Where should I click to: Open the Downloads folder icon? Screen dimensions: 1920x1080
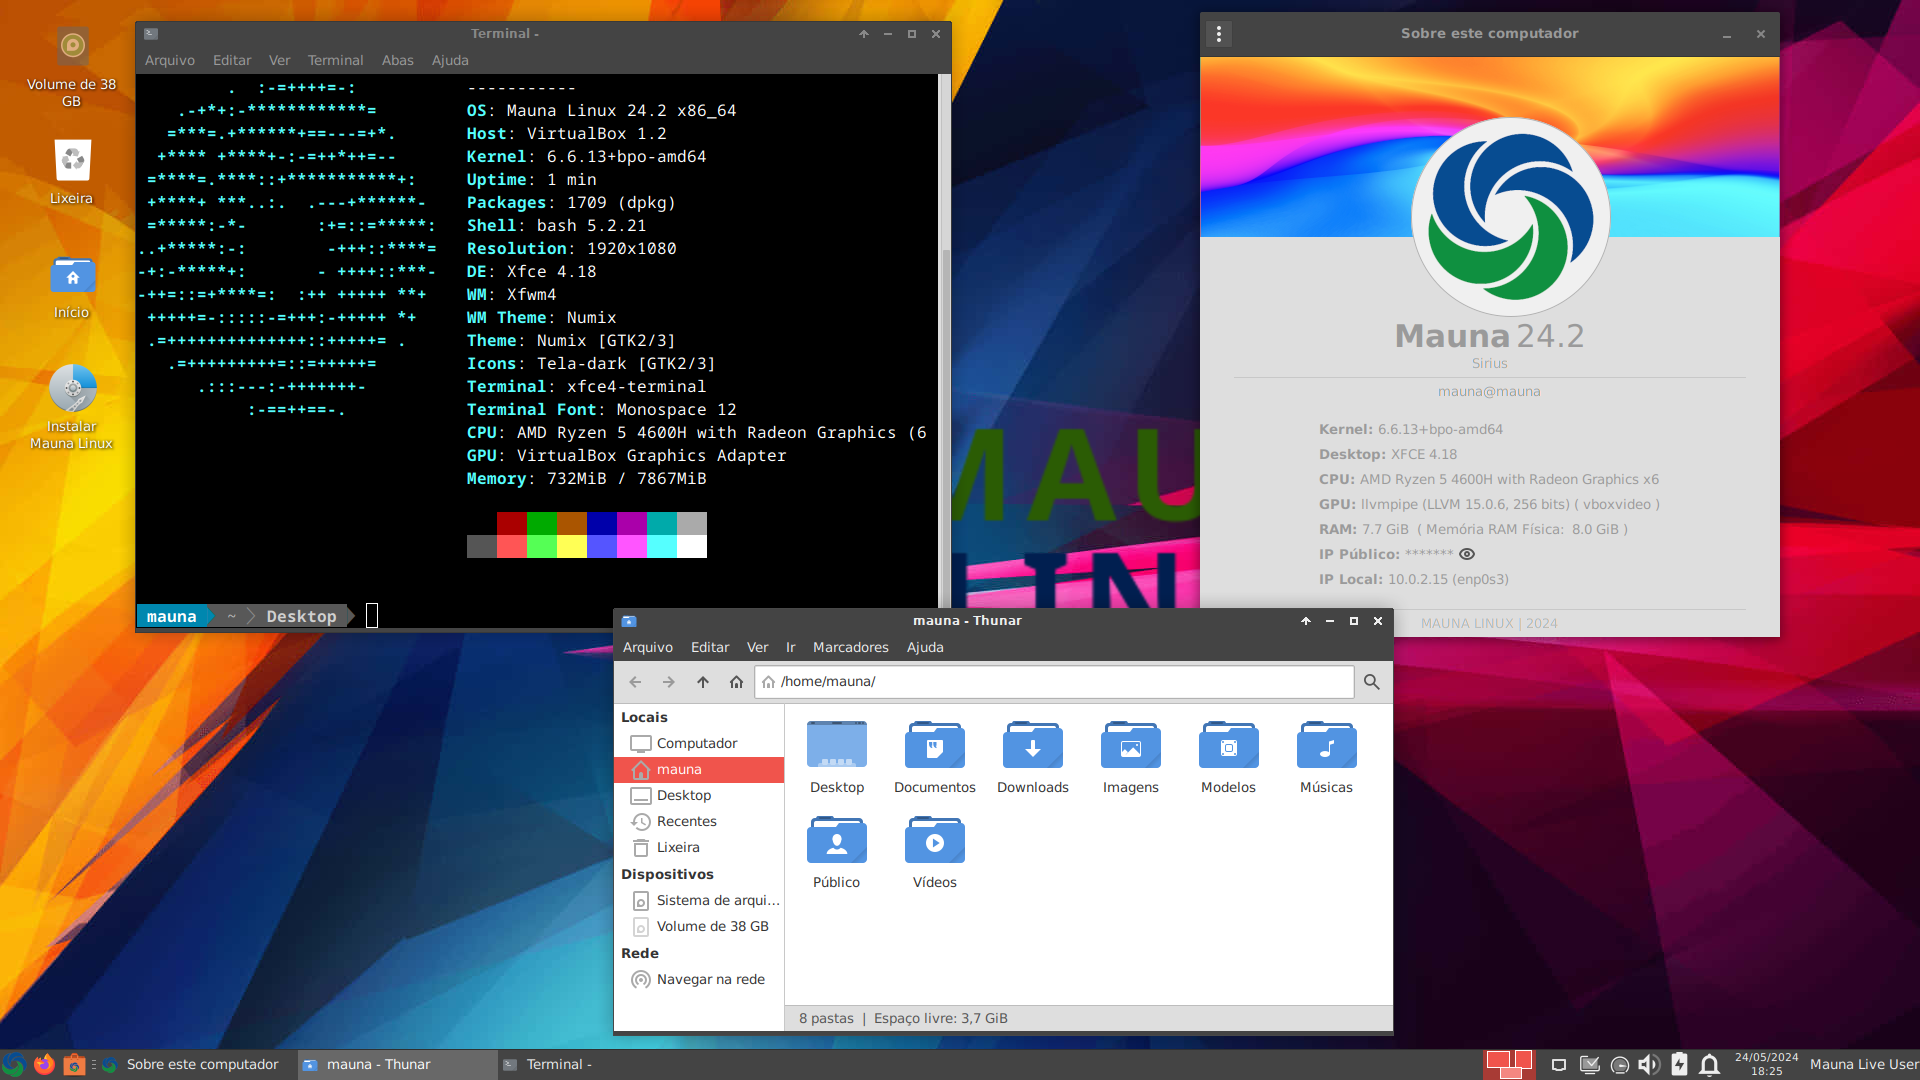coord(1032,746)
